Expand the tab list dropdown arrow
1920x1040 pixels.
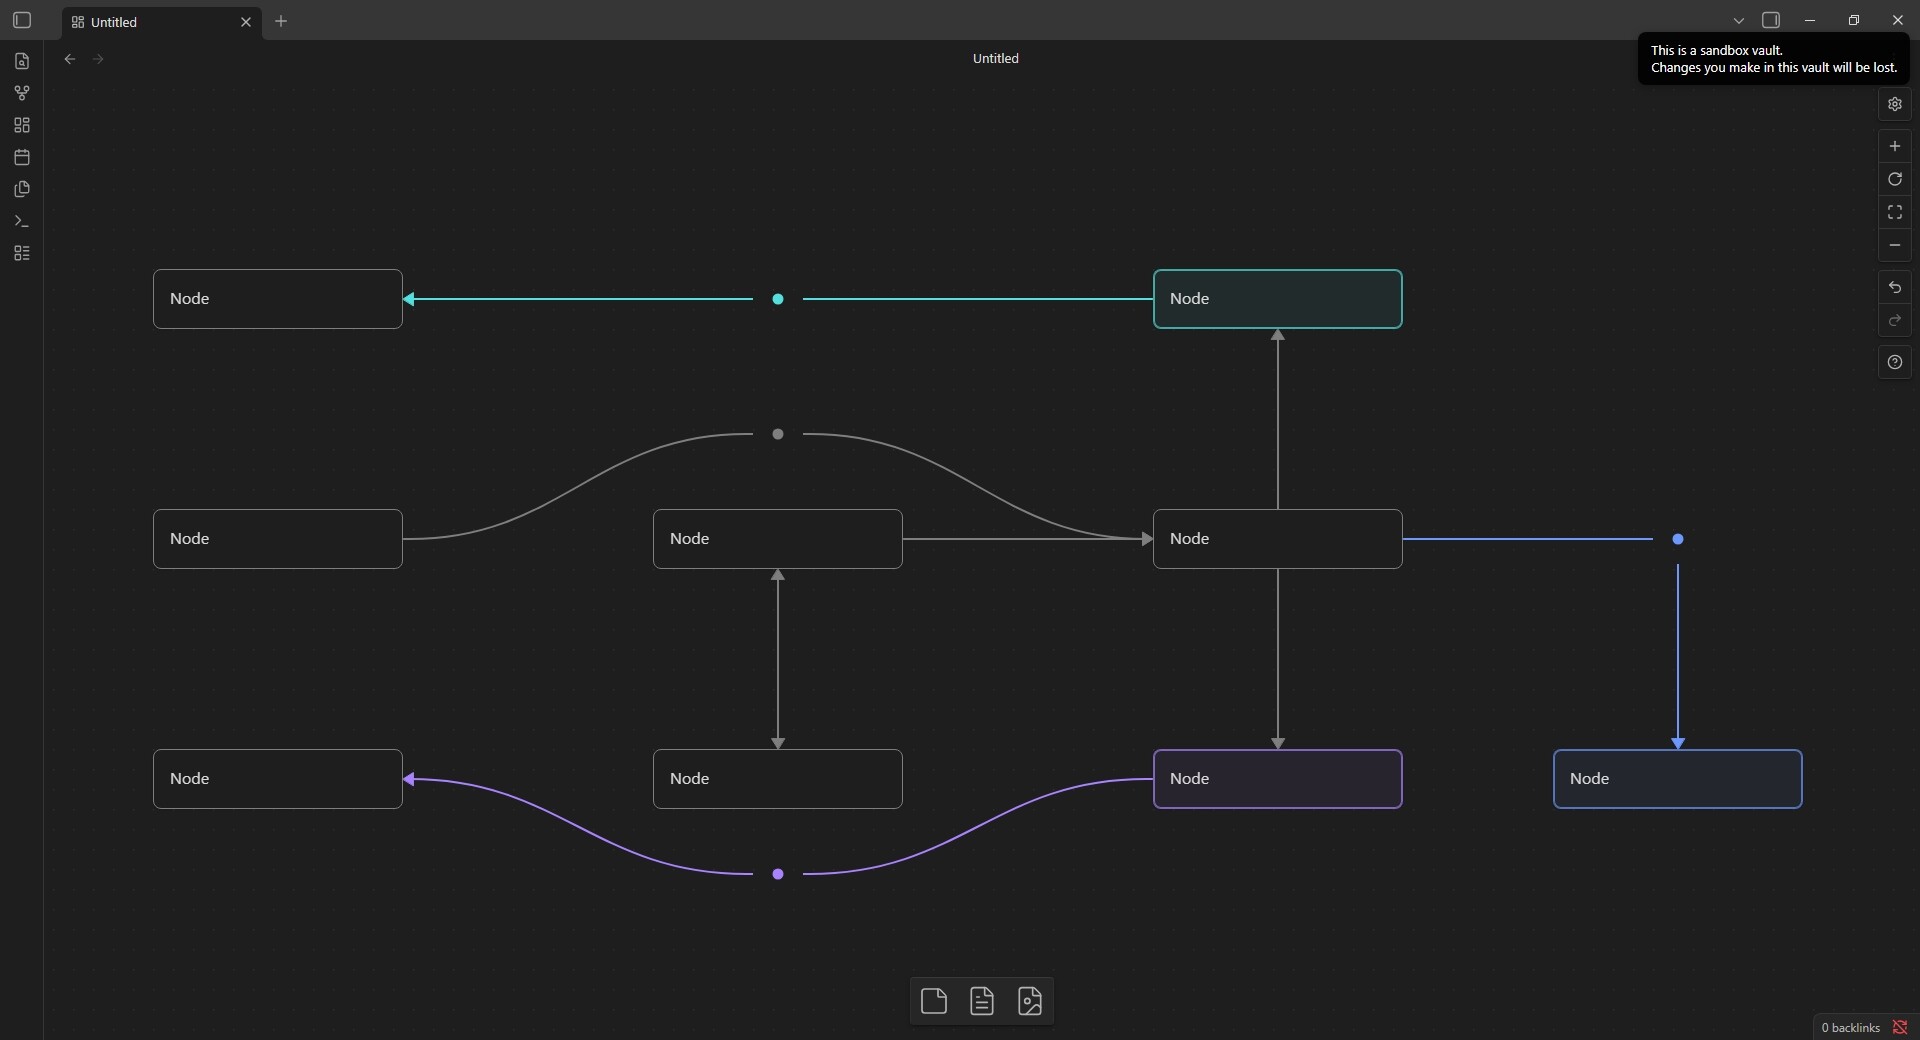coord(1738,21)
